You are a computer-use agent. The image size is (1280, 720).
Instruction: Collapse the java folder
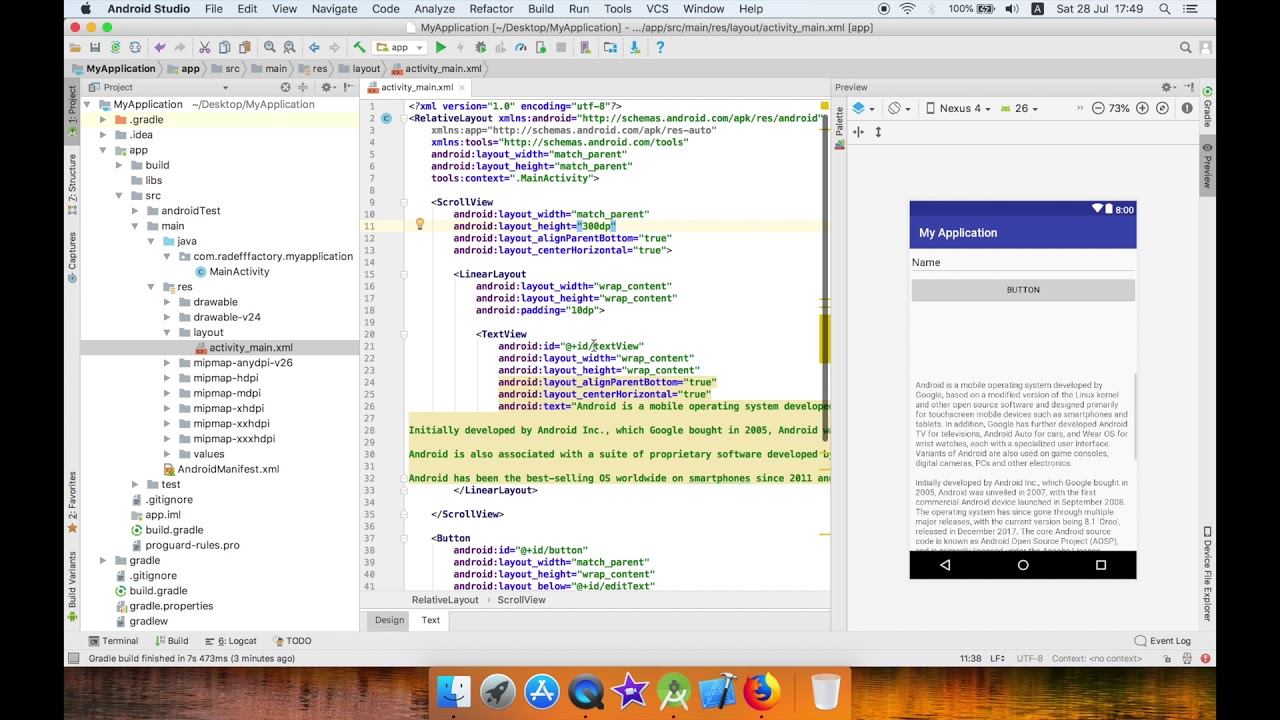[151, 241]
